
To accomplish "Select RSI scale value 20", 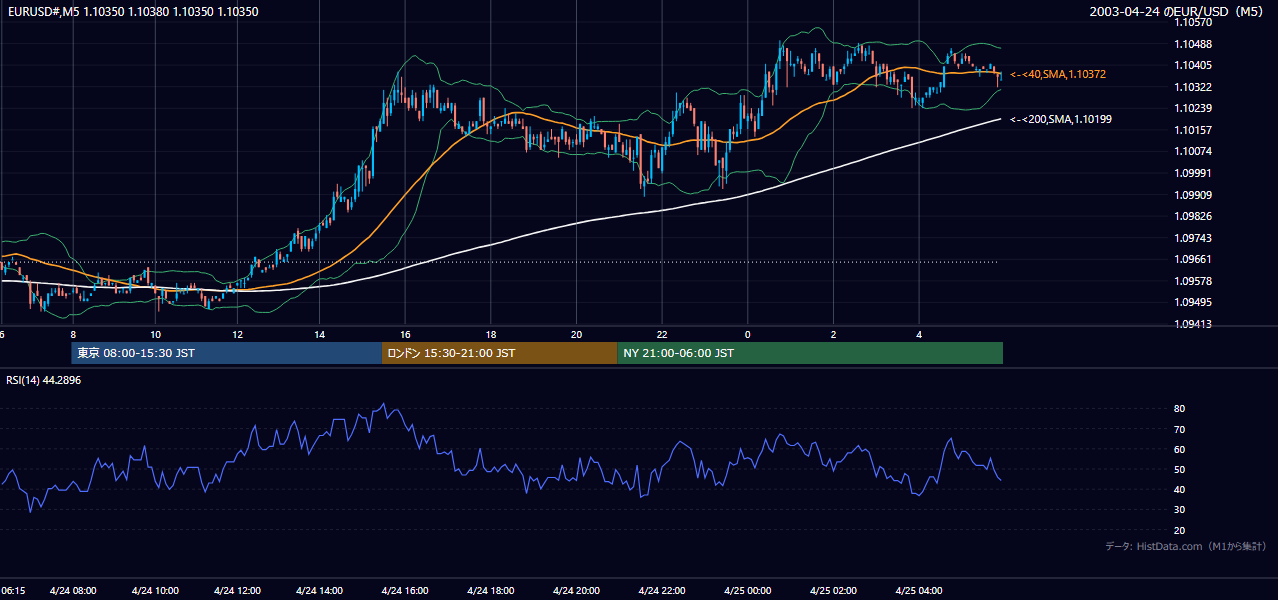I will coord(1180,530).
